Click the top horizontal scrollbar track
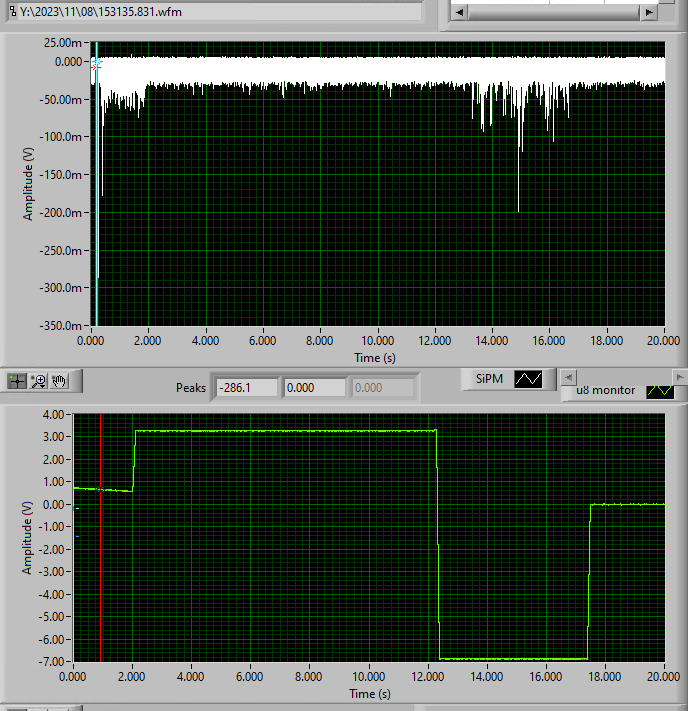This screenshot has width=688, height=711. pyautogui.click(x=554, y=12)
